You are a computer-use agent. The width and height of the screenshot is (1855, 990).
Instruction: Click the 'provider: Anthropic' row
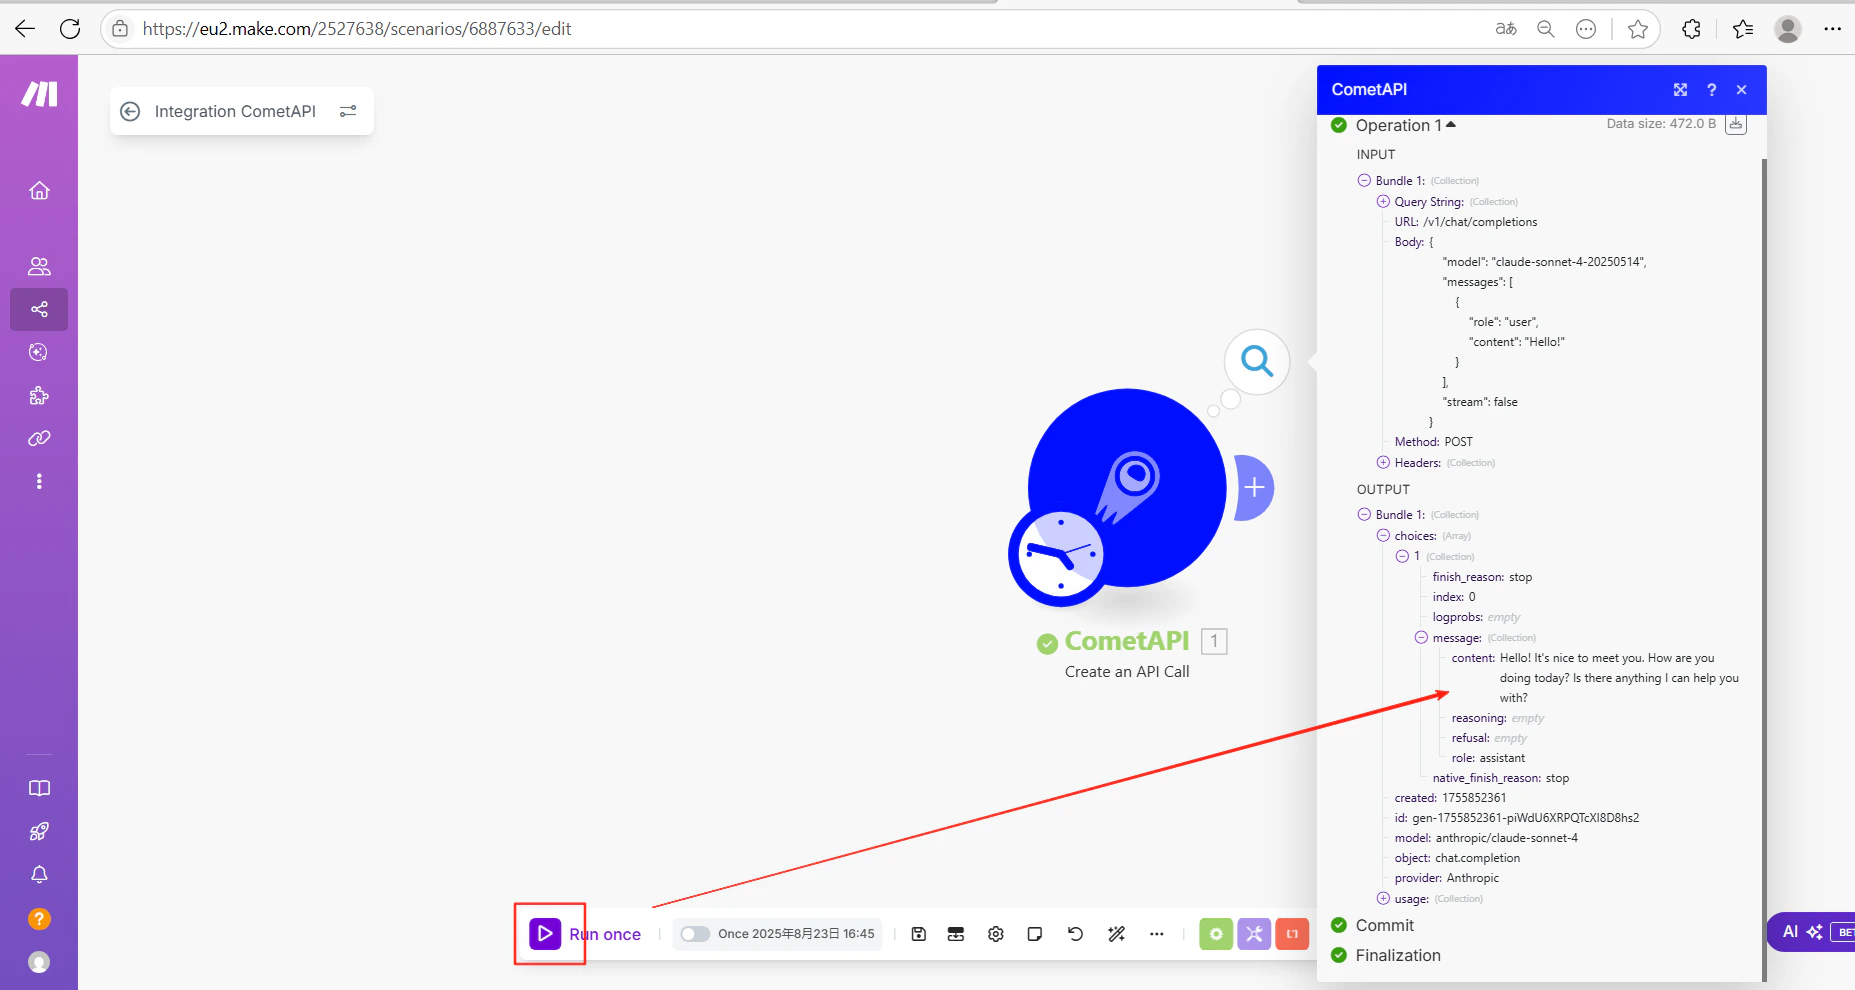click(1447, 878)
